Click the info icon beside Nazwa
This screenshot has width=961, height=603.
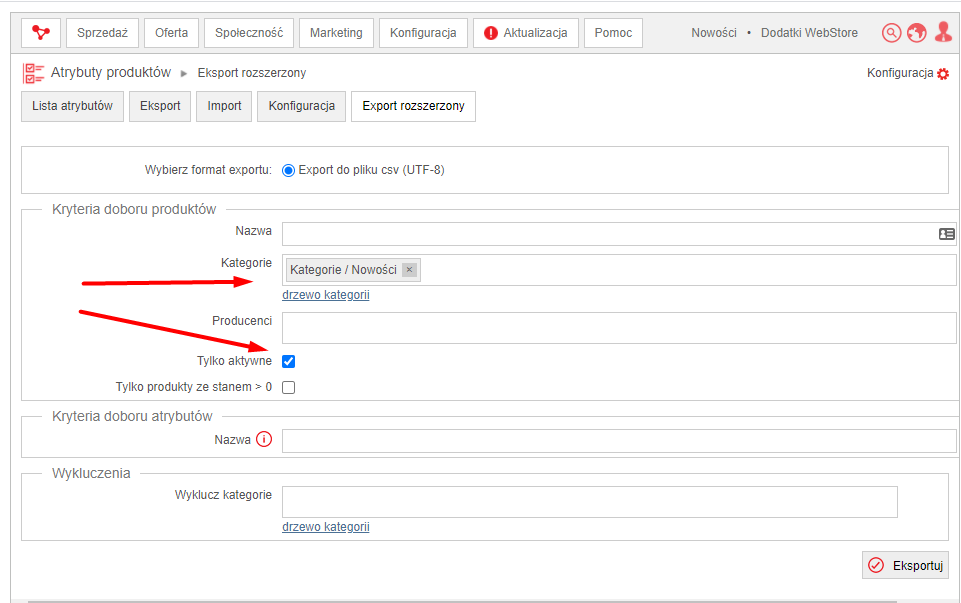click(264, 439)
